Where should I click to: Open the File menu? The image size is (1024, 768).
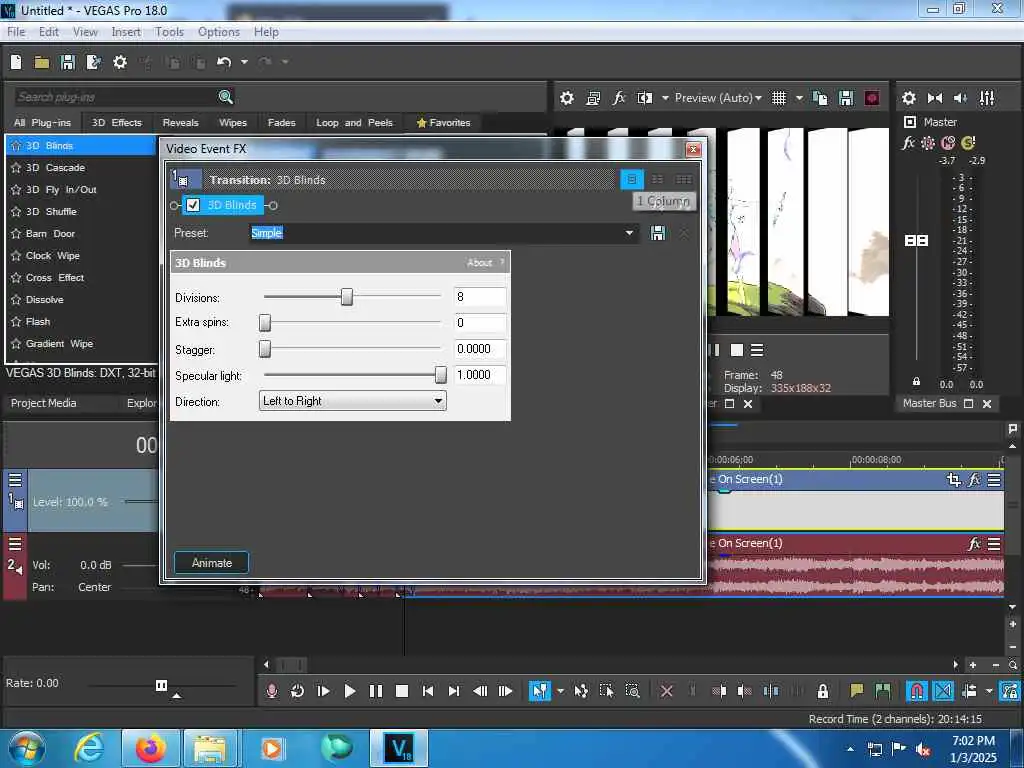pos(16,32)
